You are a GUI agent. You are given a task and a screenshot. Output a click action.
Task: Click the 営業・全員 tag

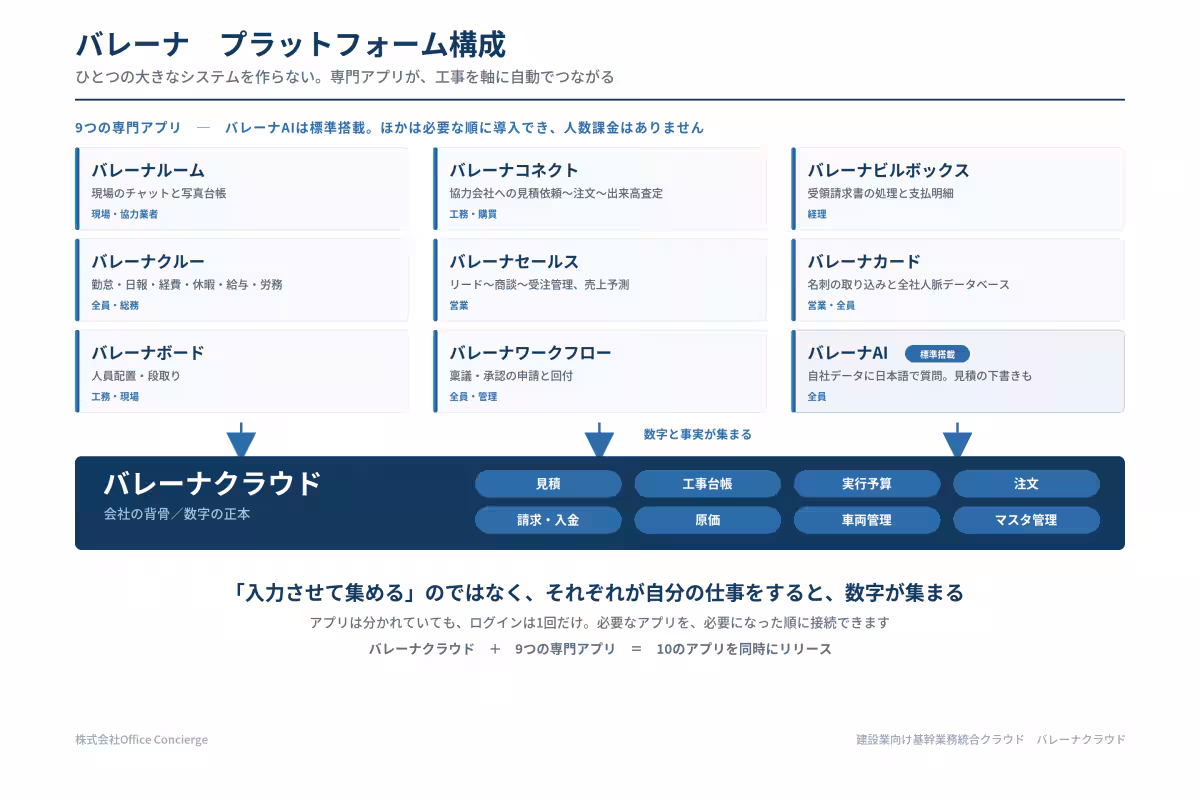click(831, 305)
